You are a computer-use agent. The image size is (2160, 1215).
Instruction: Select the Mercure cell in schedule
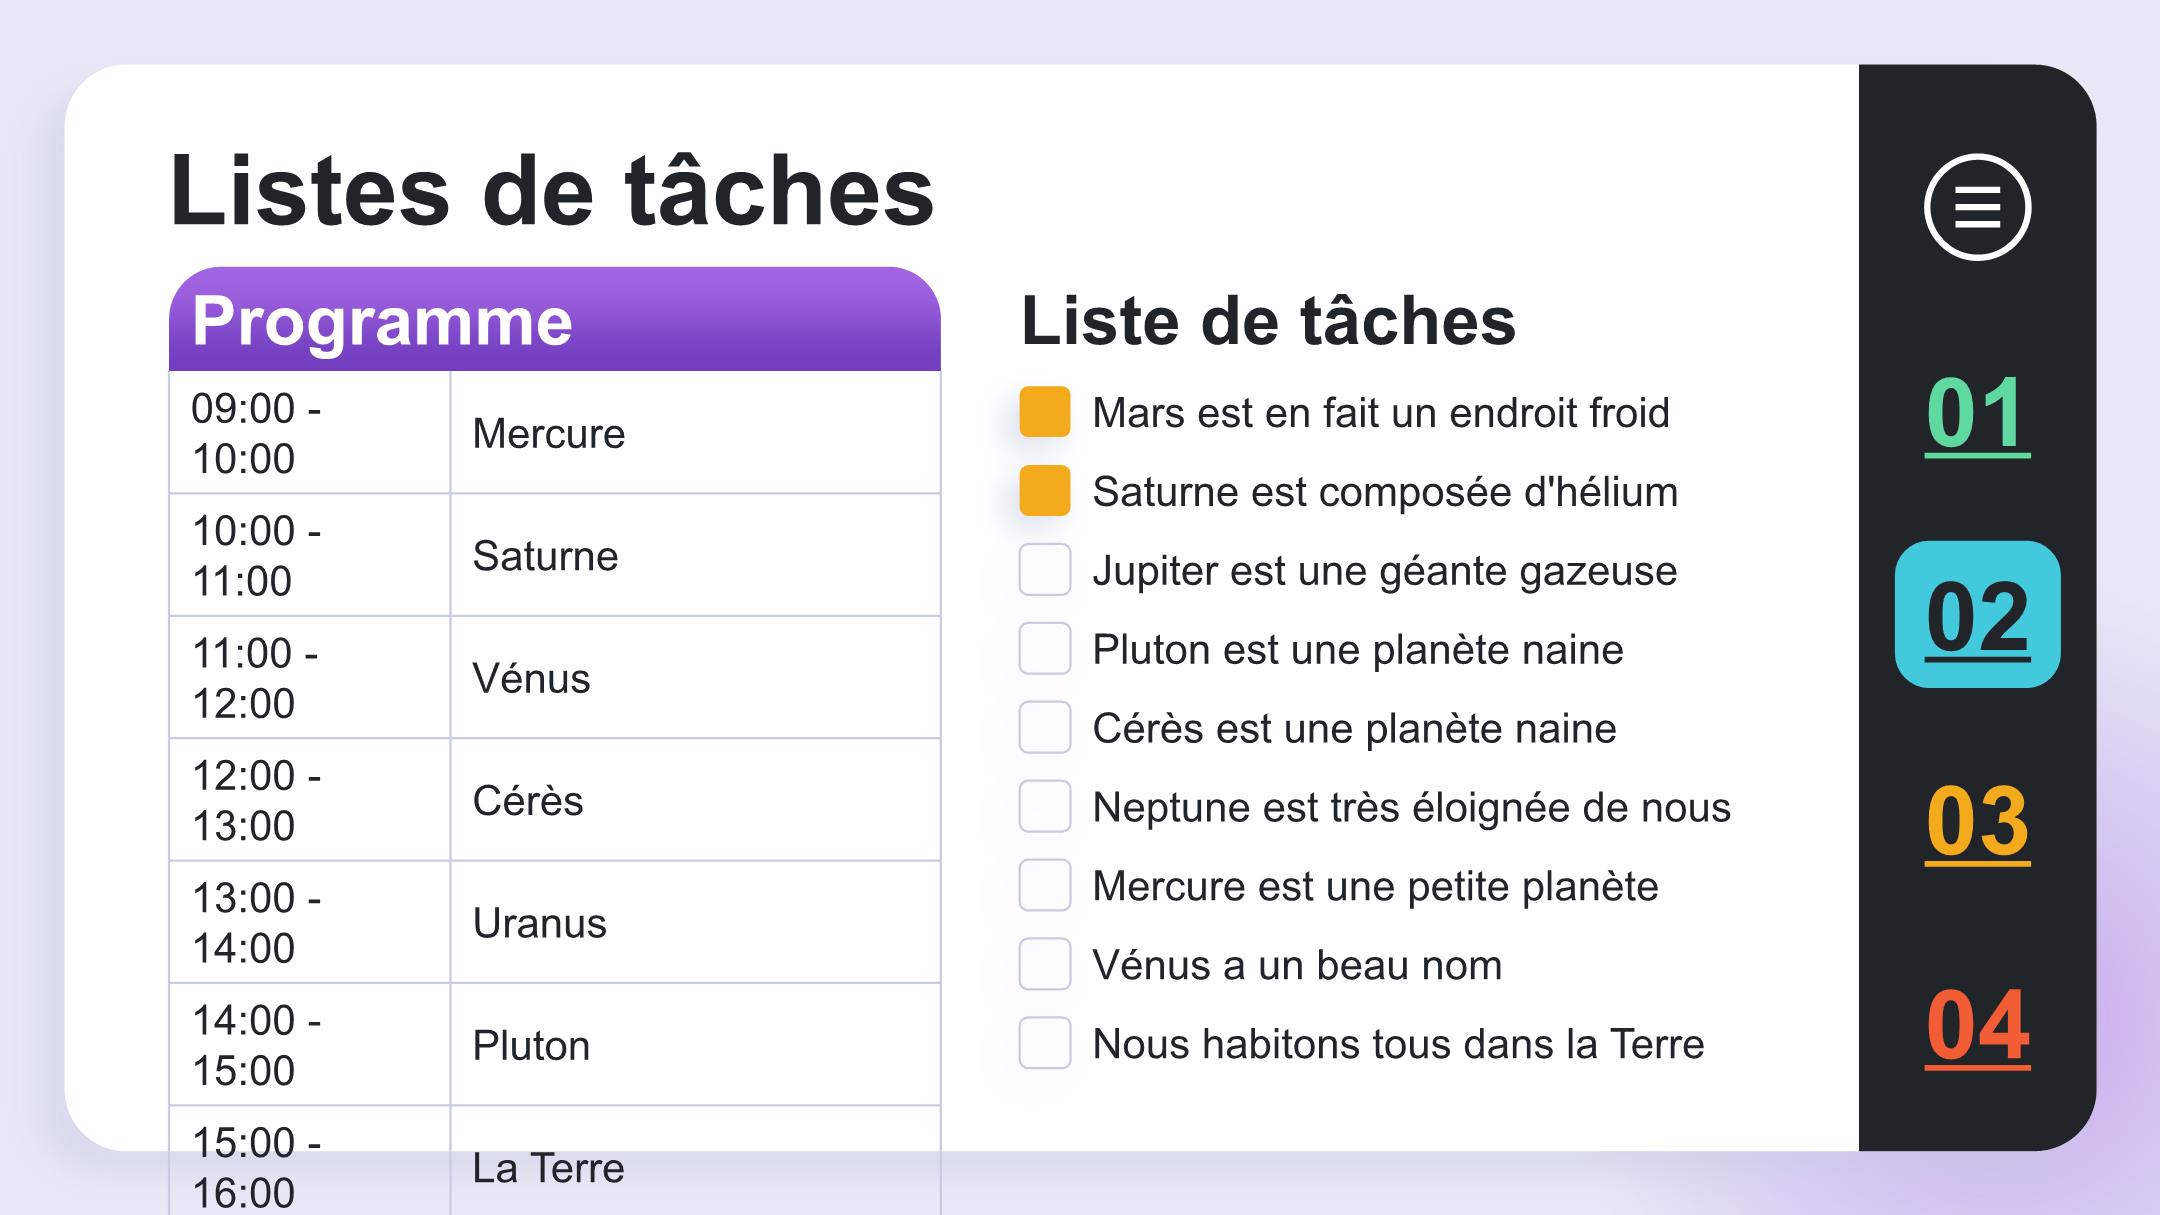[695, 433]
